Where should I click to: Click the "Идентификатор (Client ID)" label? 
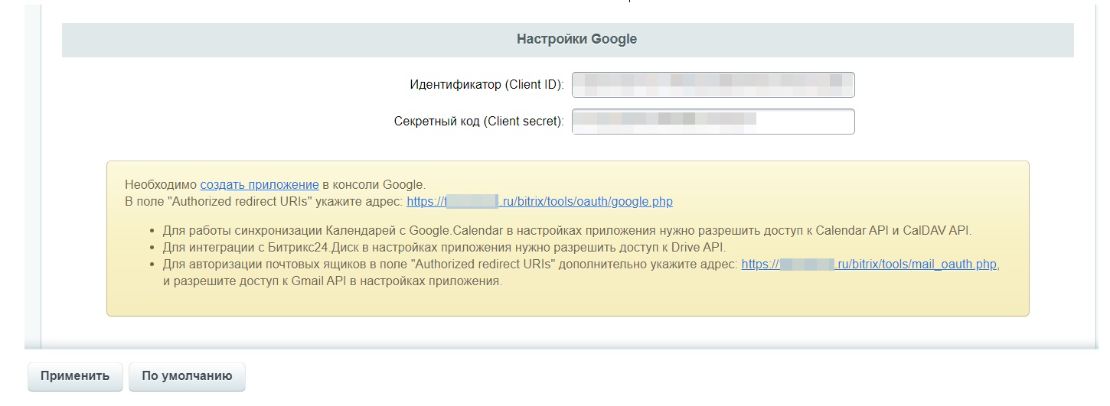point(486,85)
